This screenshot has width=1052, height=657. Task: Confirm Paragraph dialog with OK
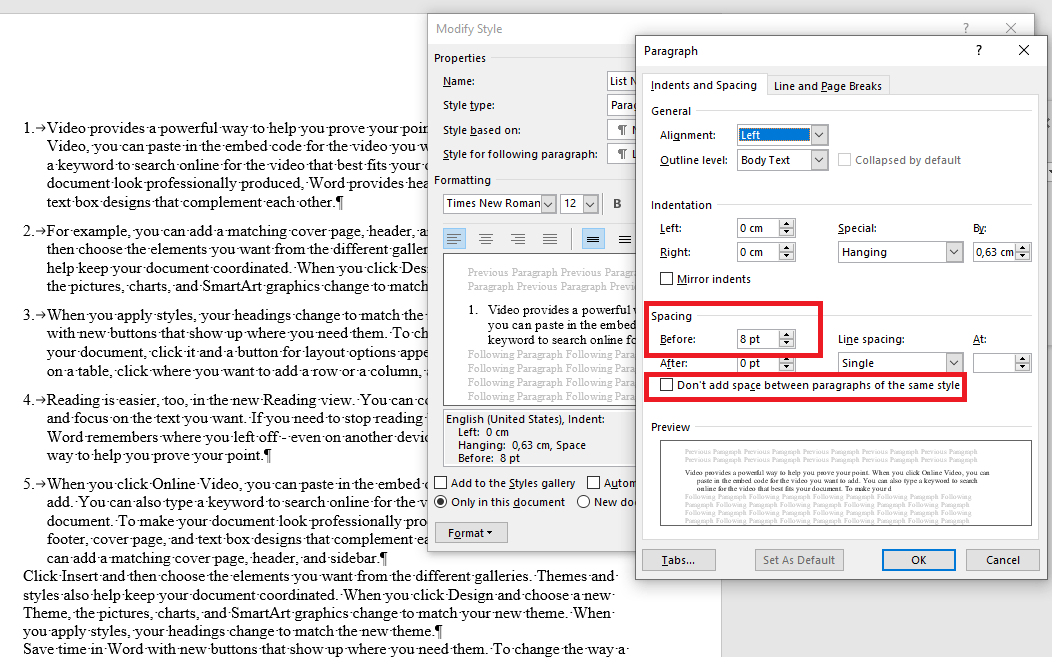918,560
